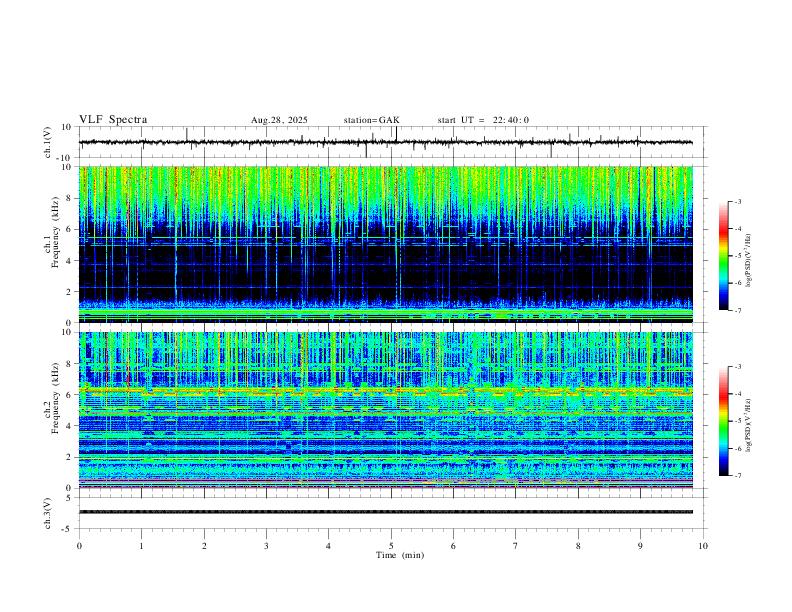Click time axis tick label "6"
792x612 pixels.
[454, 546]
